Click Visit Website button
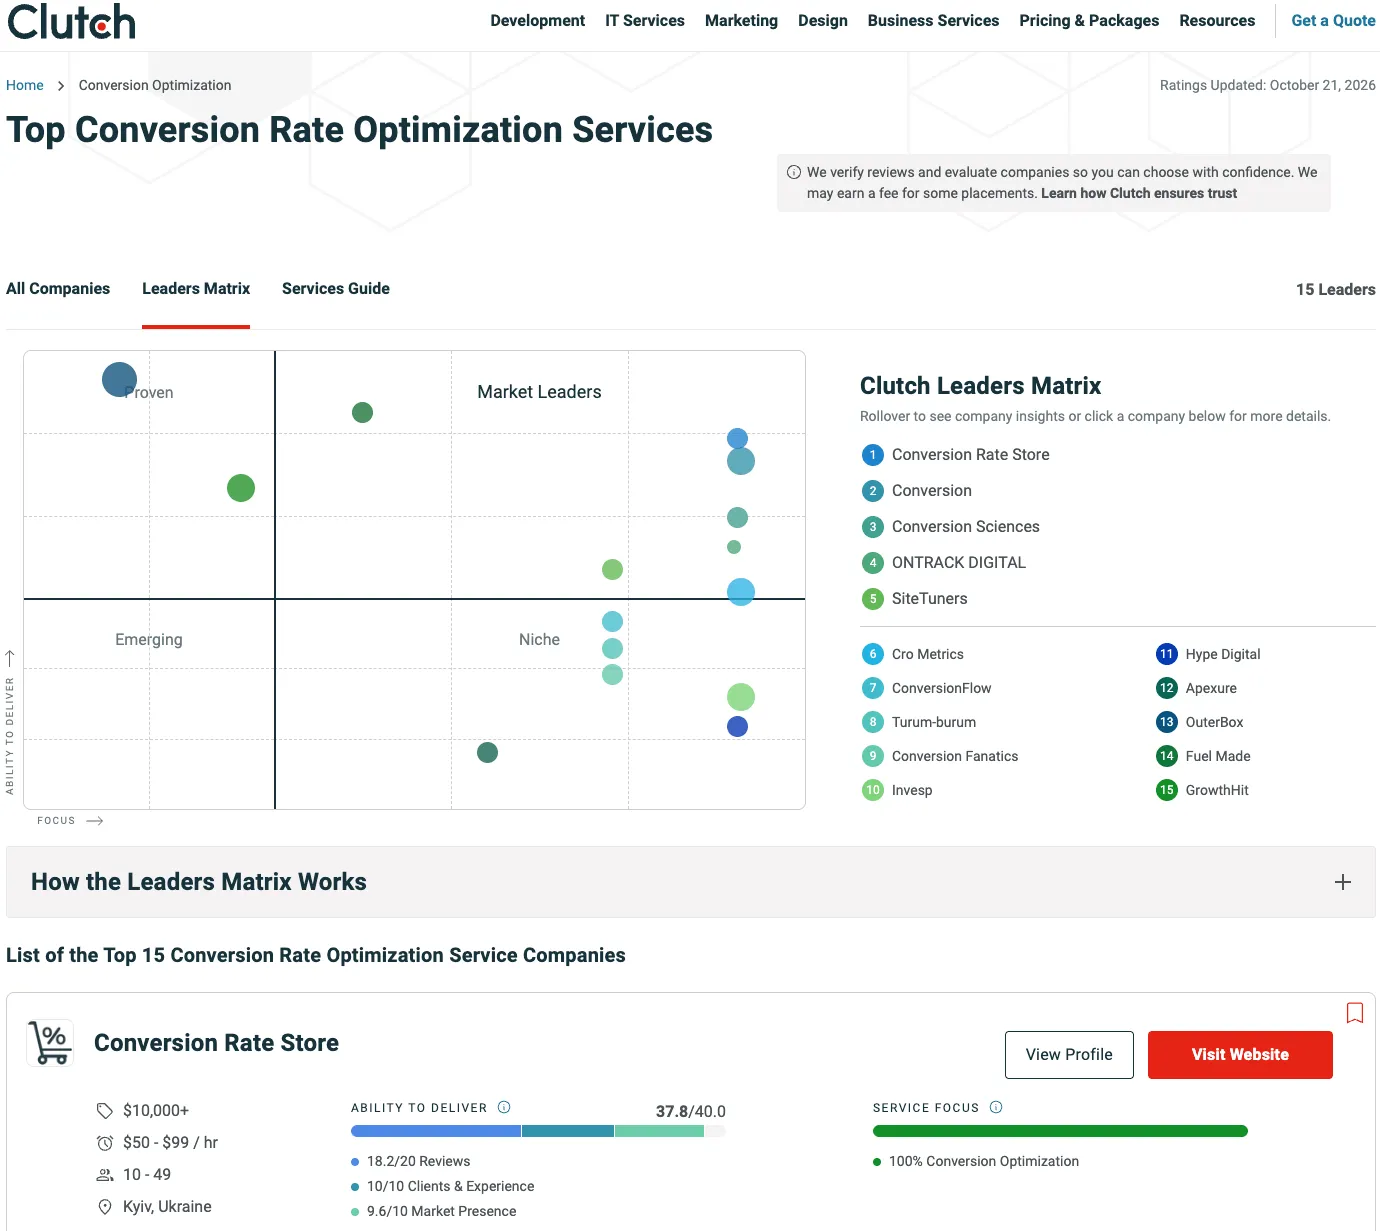Image resolution: width=1380 pixels, height=1231 pixels. click(1240, 1055)
